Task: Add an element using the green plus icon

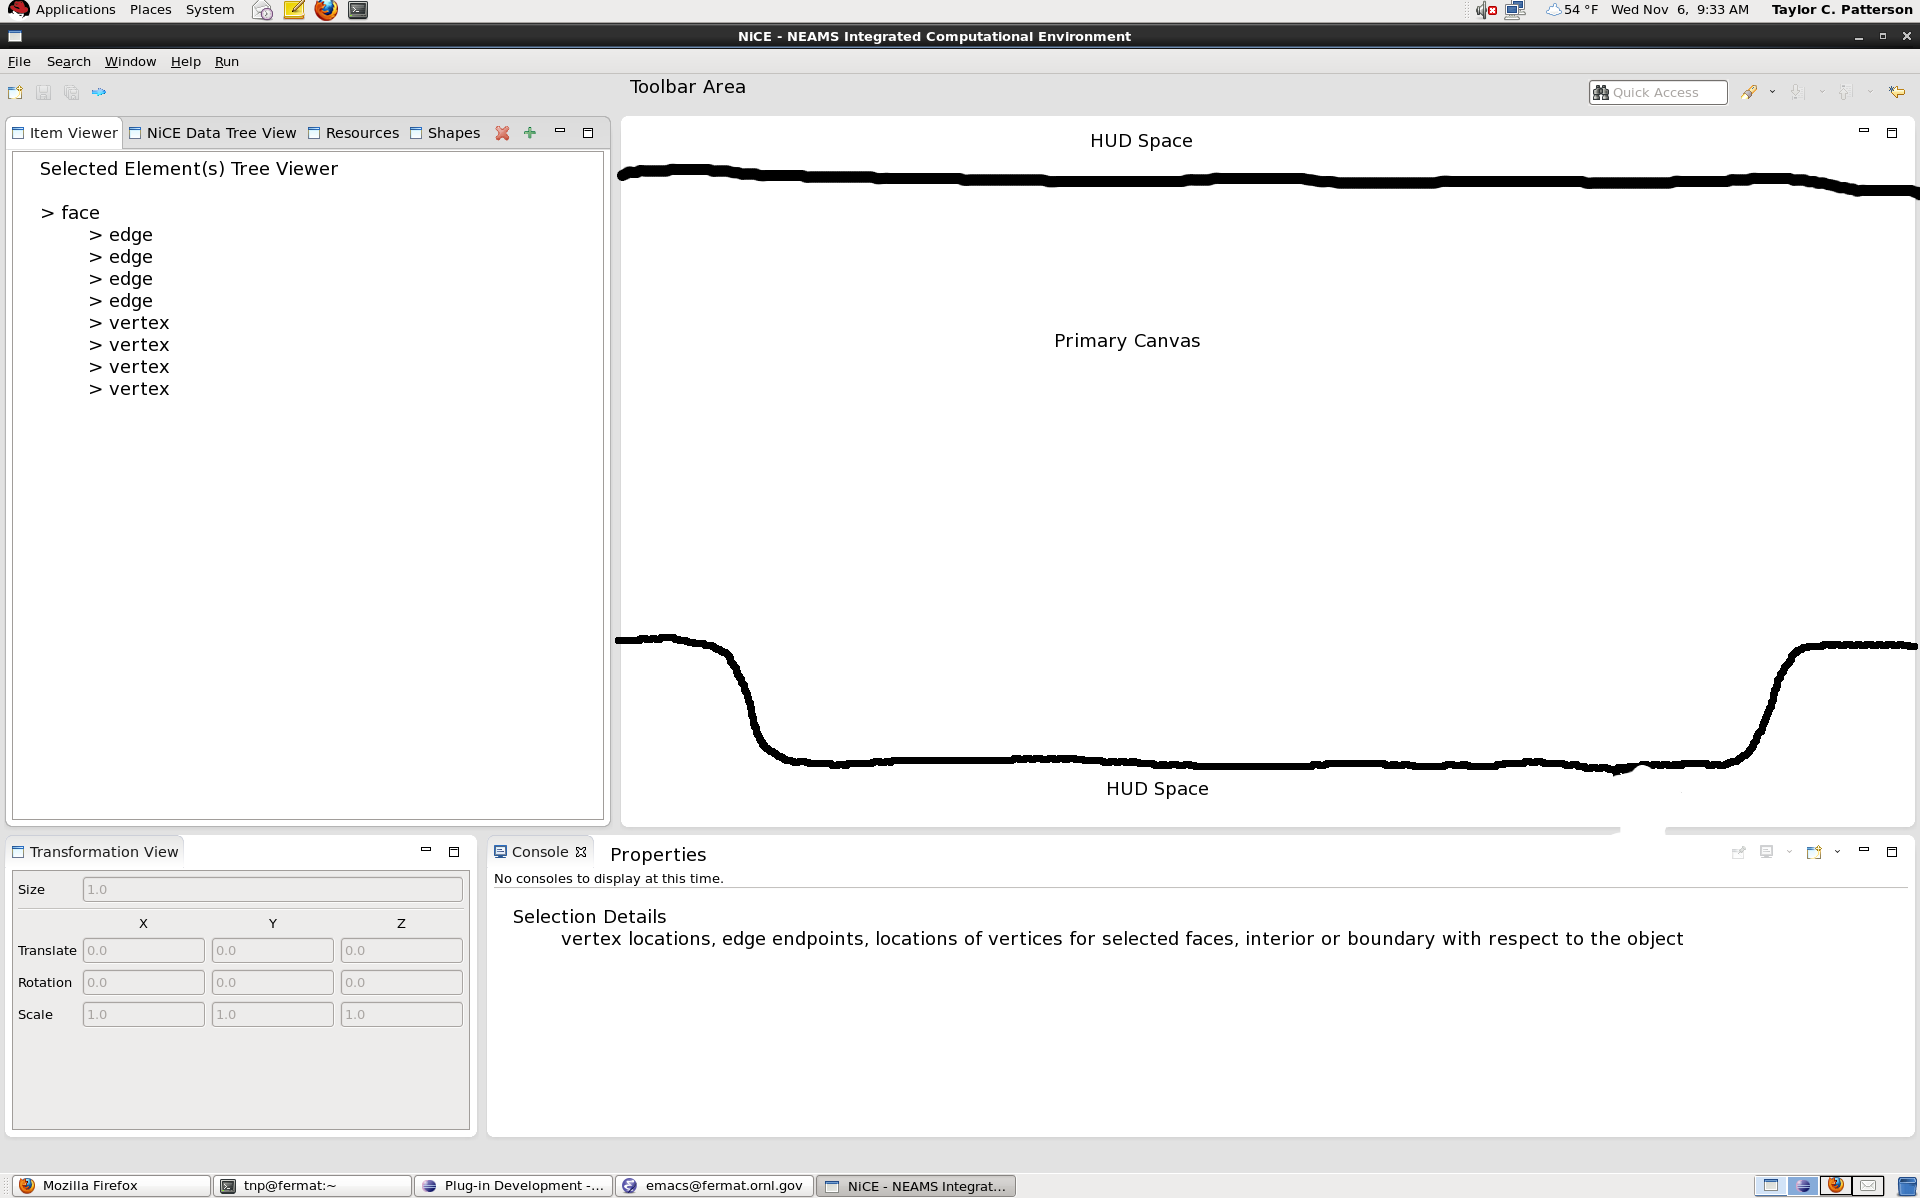Action: tap(530, 132)
